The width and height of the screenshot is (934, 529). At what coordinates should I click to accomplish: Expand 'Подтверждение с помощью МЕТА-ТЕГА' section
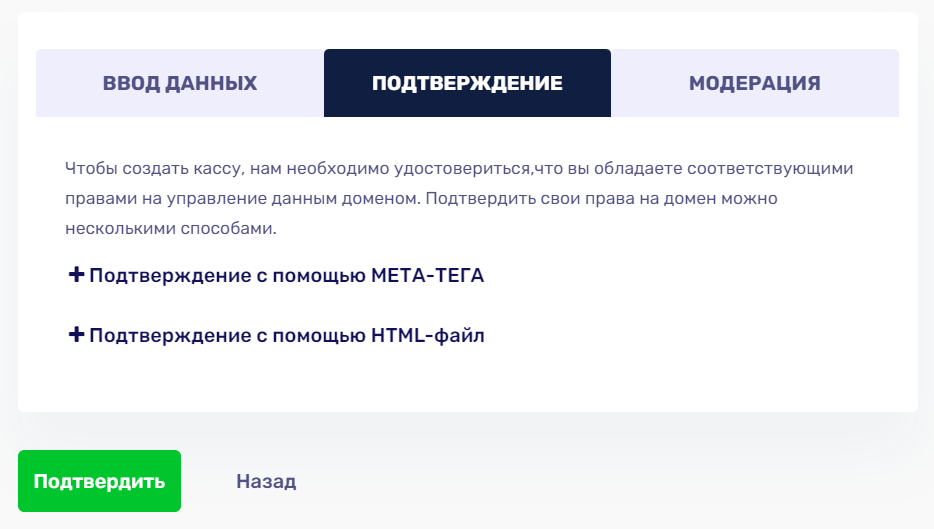pyautogui.click(x=276, y=275)
